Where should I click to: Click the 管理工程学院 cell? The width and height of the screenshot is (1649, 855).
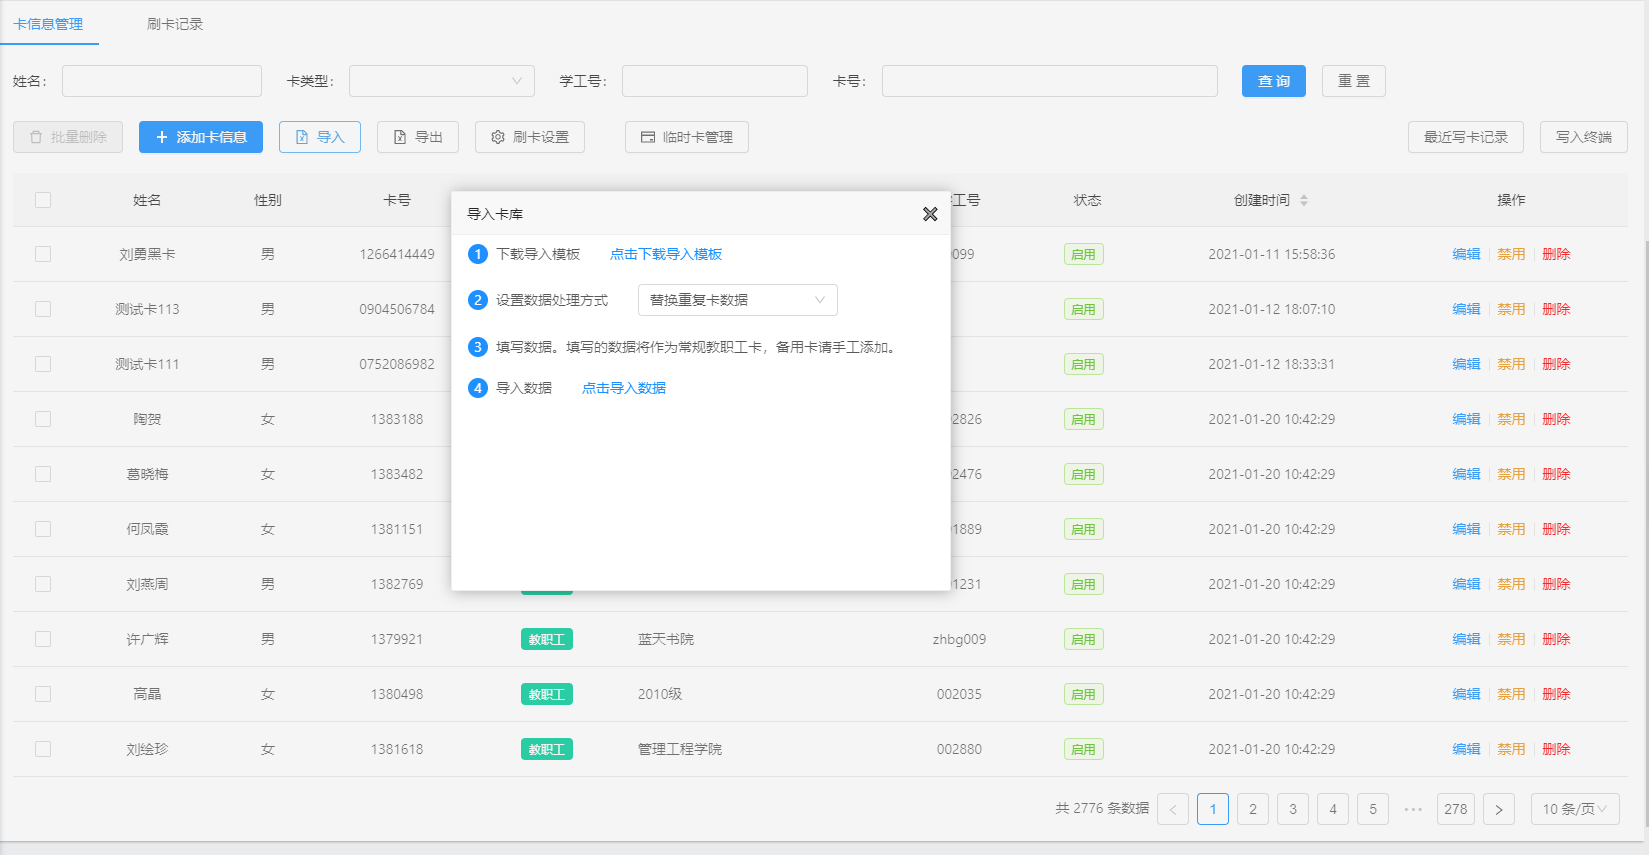click(680, 749)
